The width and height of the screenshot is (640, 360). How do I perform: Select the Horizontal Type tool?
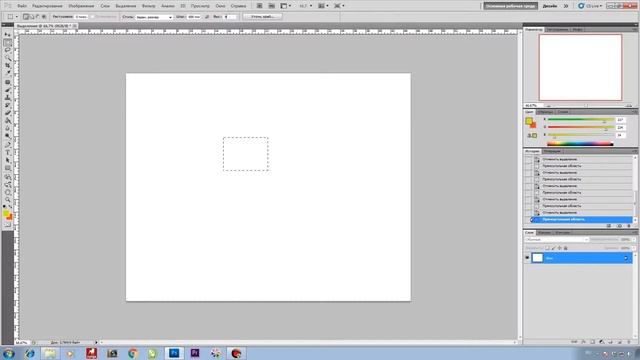click(x=8, y=152)
